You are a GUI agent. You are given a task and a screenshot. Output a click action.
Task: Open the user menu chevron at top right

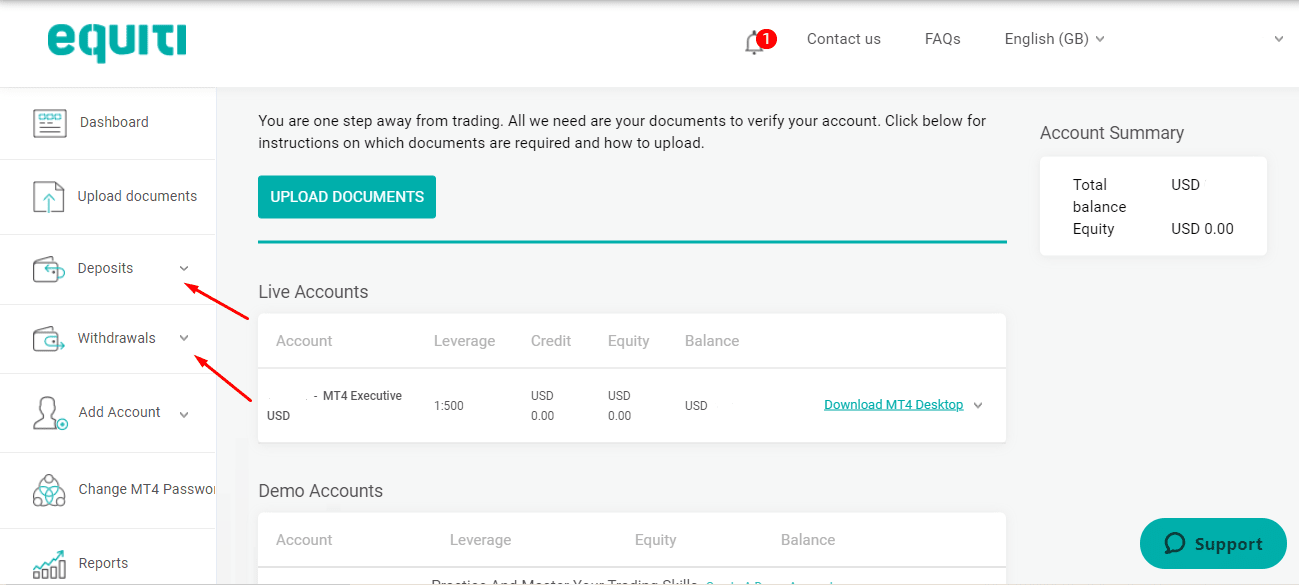point(1279,39)
